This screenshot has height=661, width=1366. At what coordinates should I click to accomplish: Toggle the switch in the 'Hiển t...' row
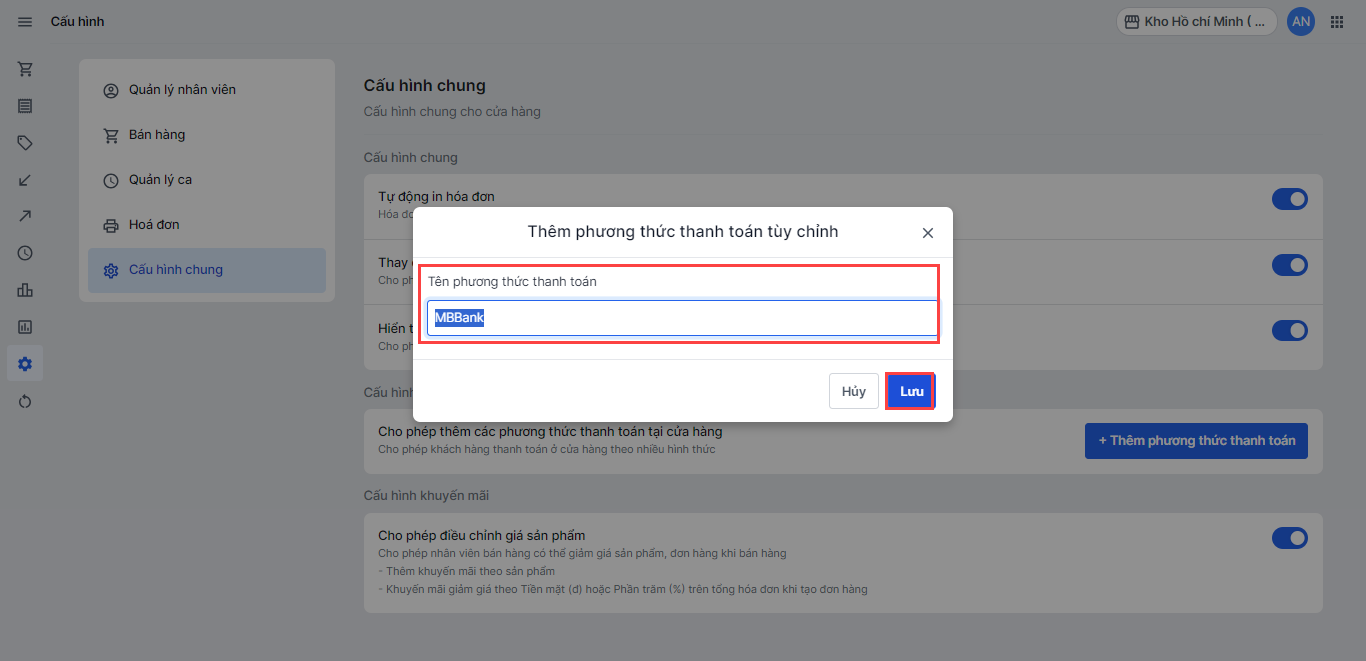pyautogui.click(x=1289, y=330)
